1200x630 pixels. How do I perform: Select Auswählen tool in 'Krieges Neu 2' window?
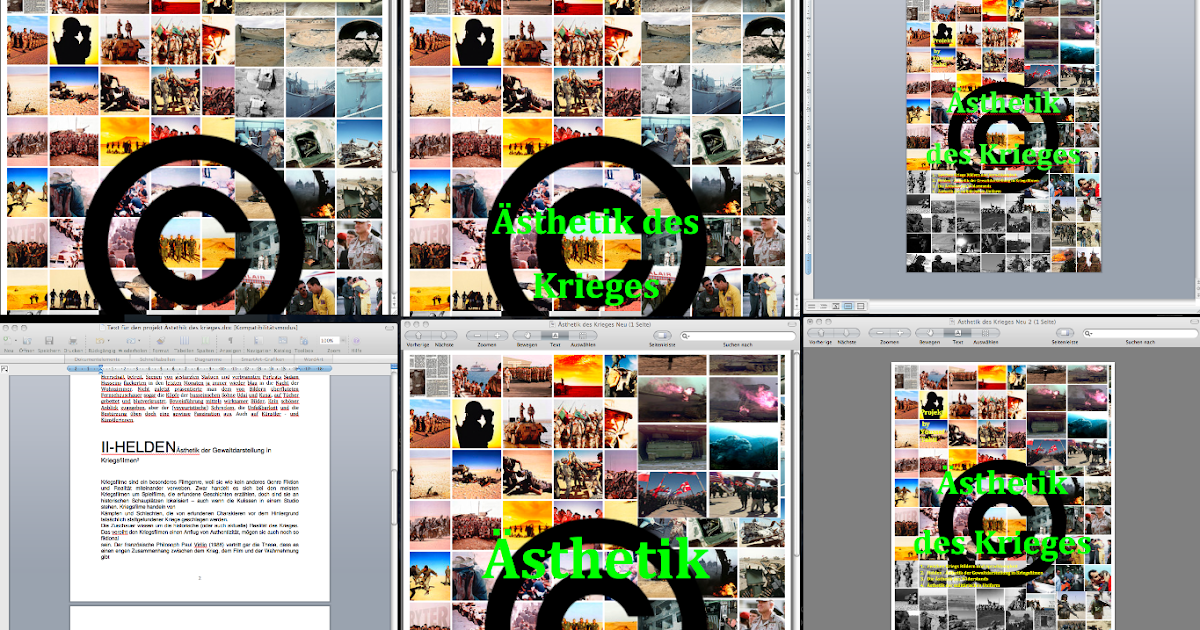(986, 332)
